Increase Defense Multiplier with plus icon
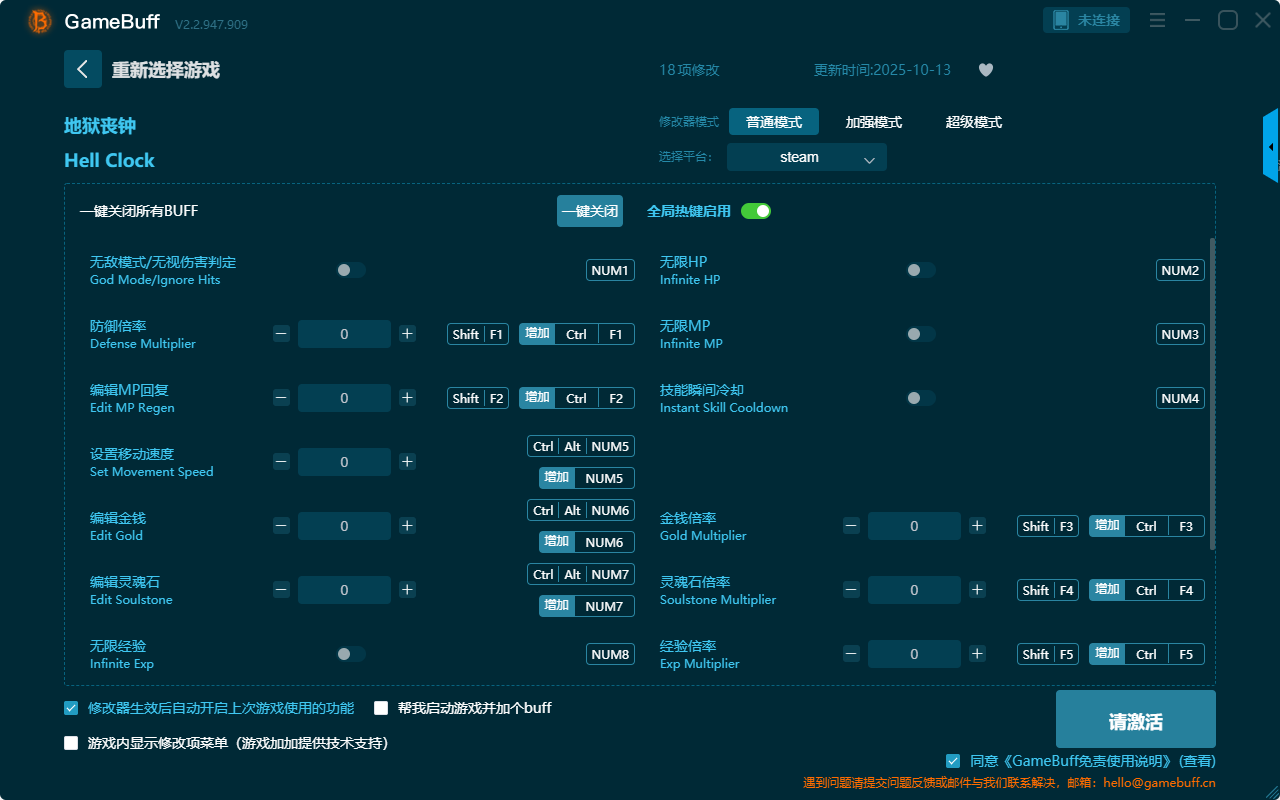The height and width of the screenshot is (800, 1280). click(x=407, y=334)
